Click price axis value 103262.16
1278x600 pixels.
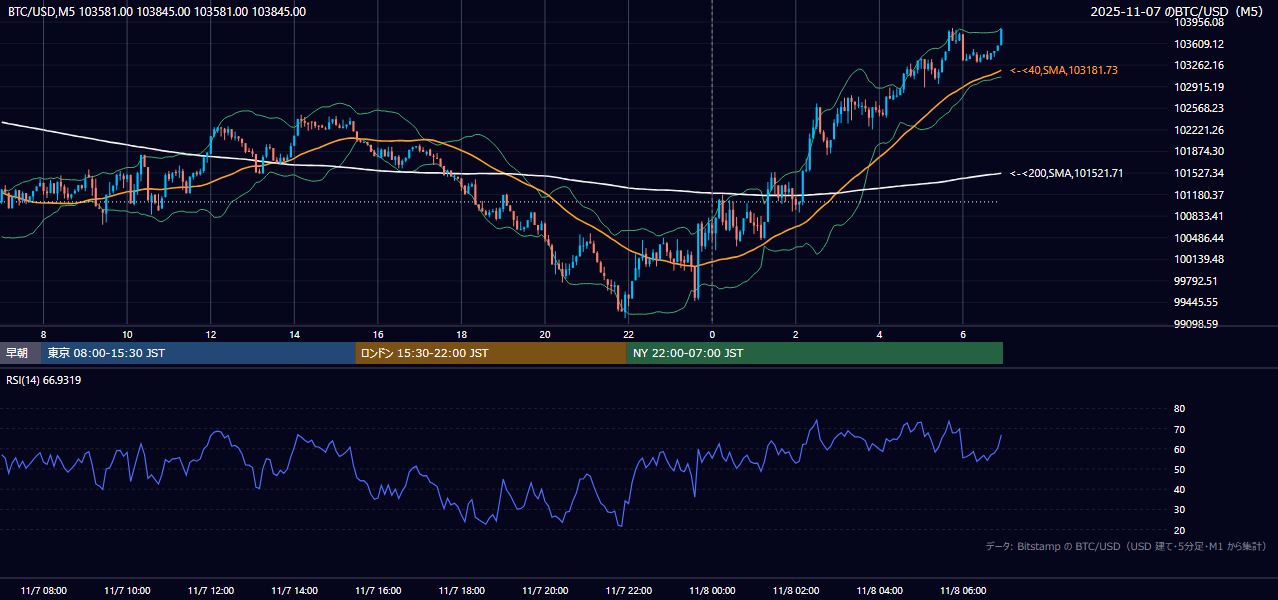[1200, 65]
